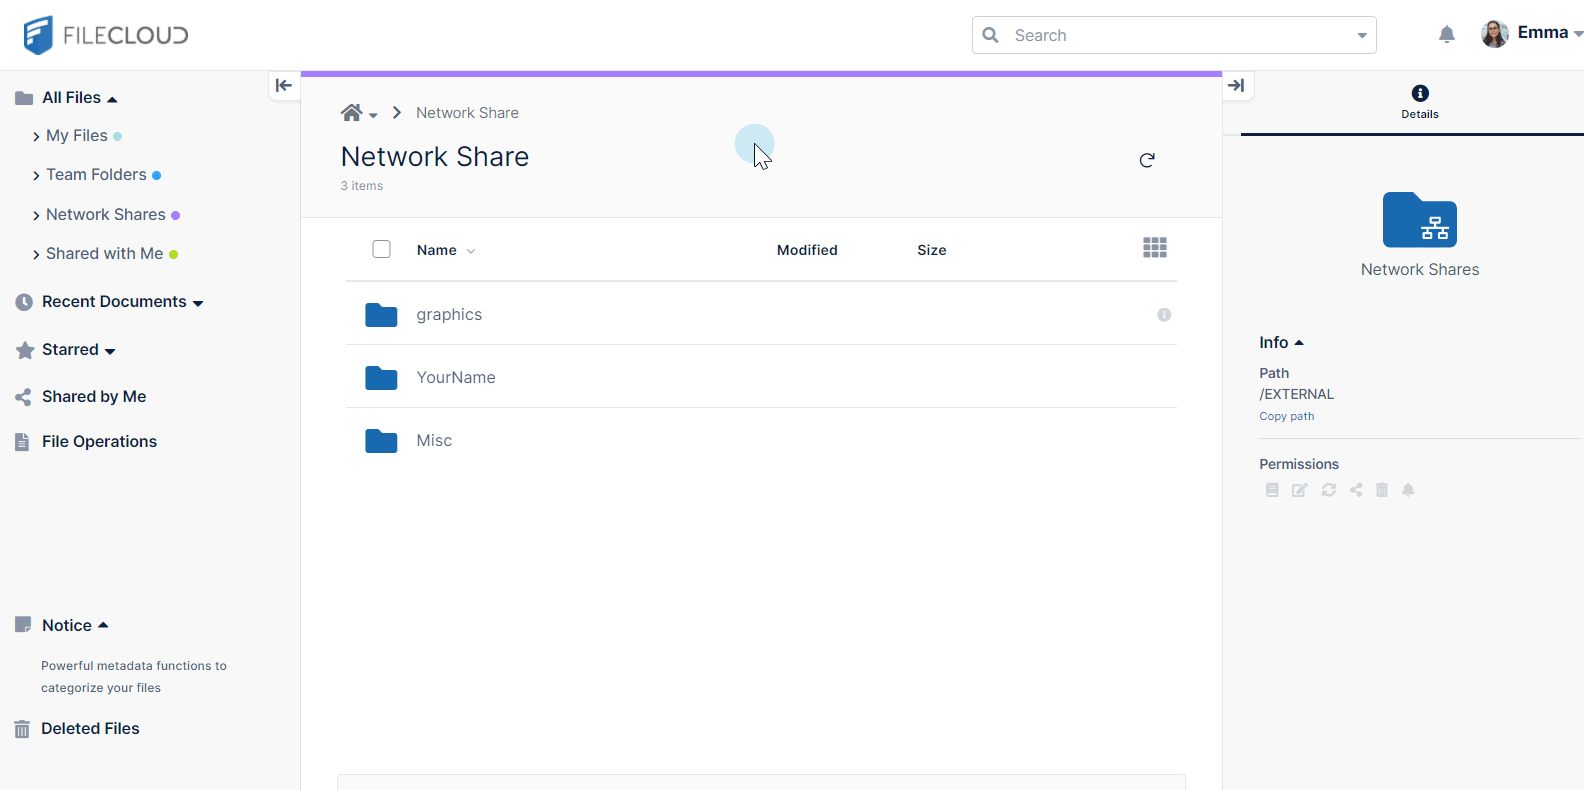Collapse the All Files section

point(112,99)
